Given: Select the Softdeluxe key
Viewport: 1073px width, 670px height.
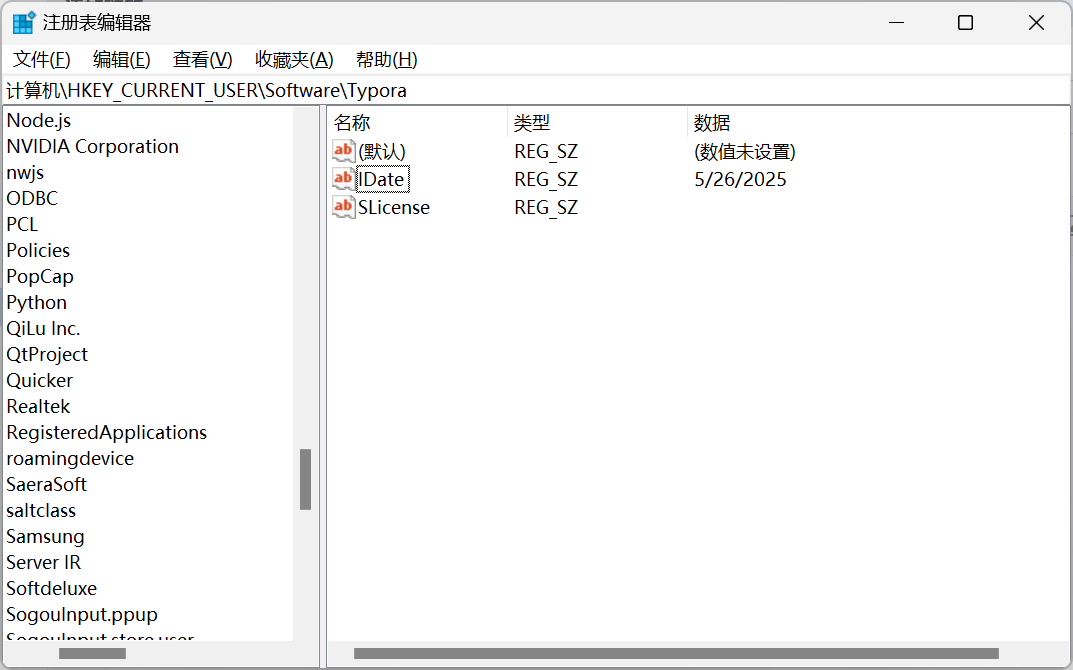Looking at the screenshot, I should (x=52, y=589).
